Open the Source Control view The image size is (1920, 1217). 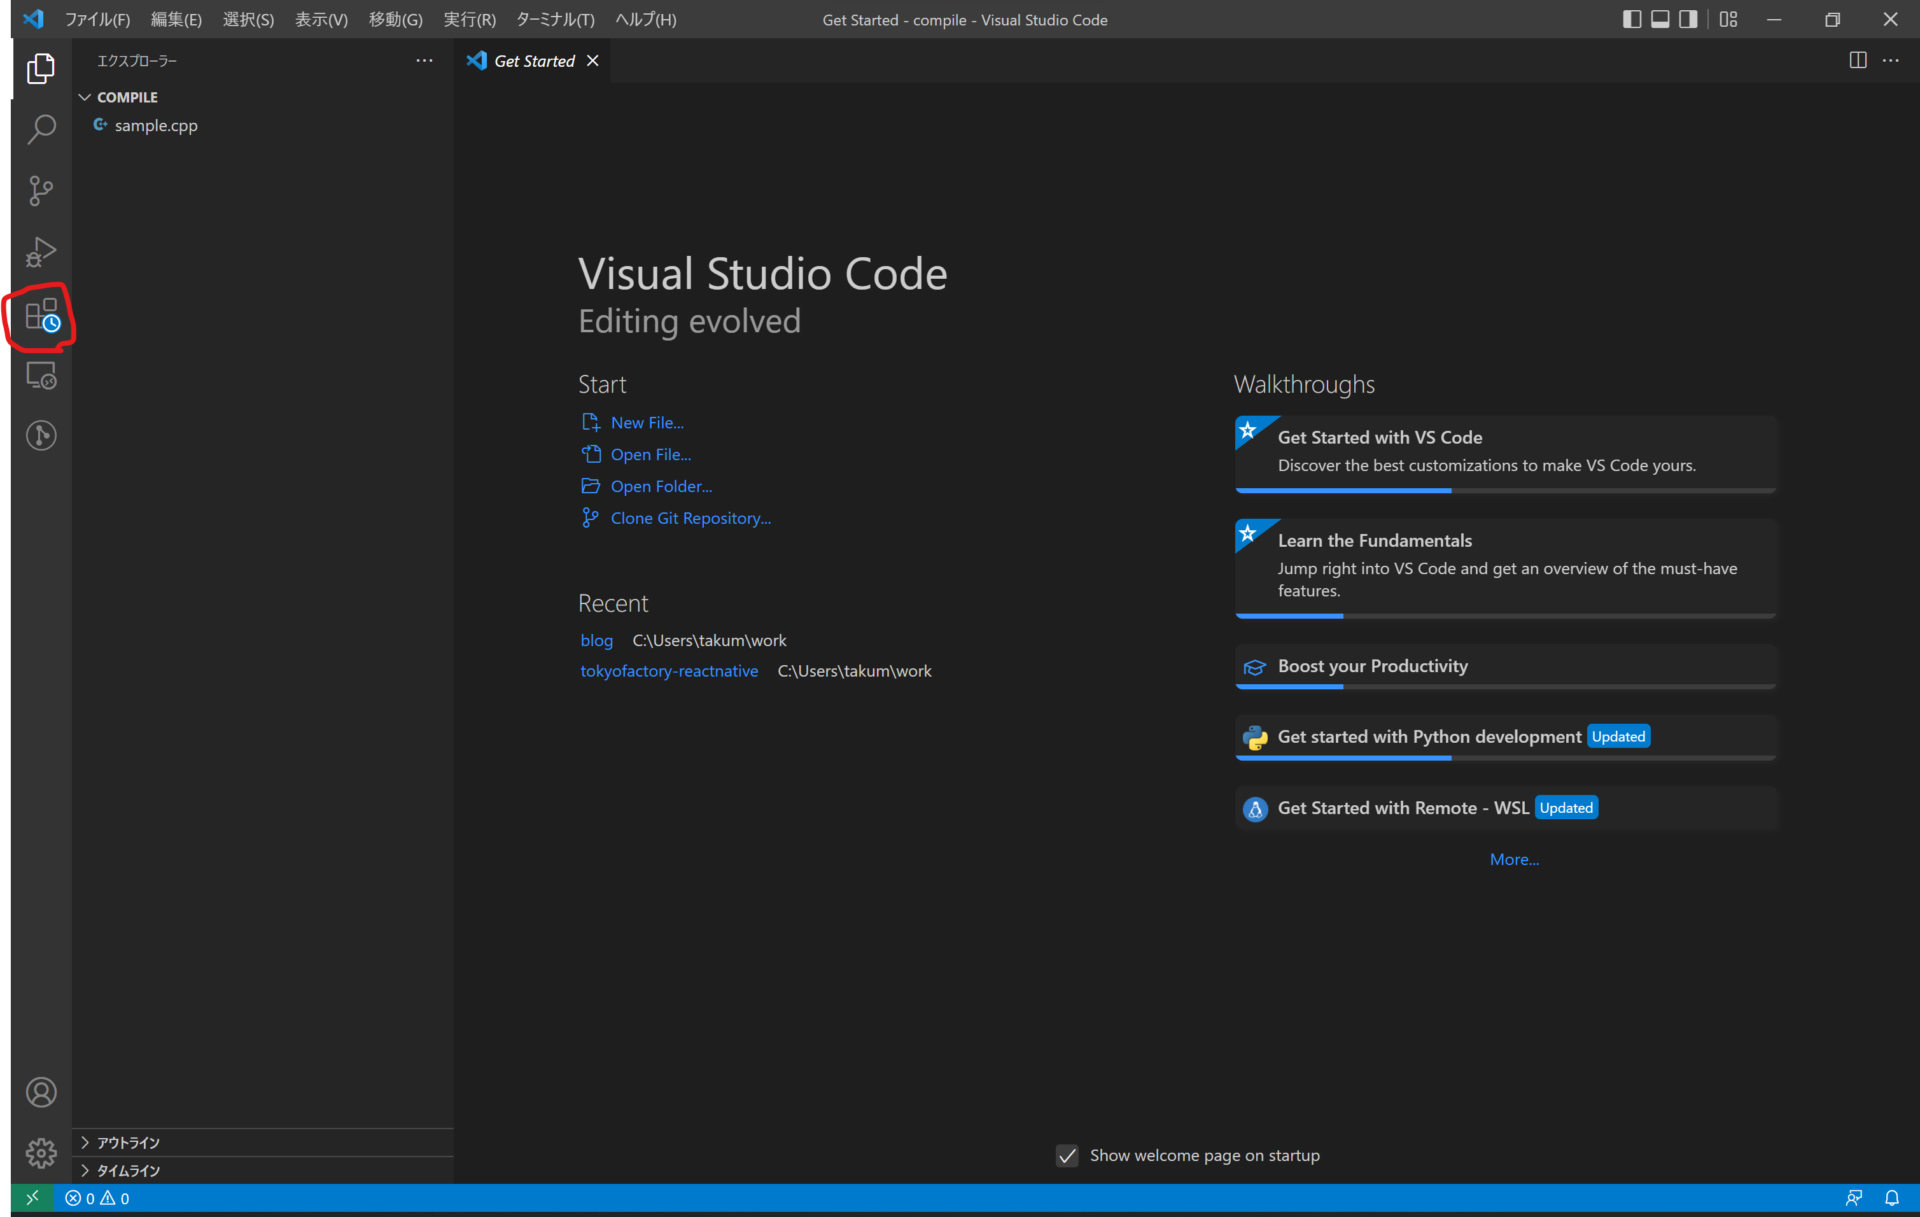point(41,191)
